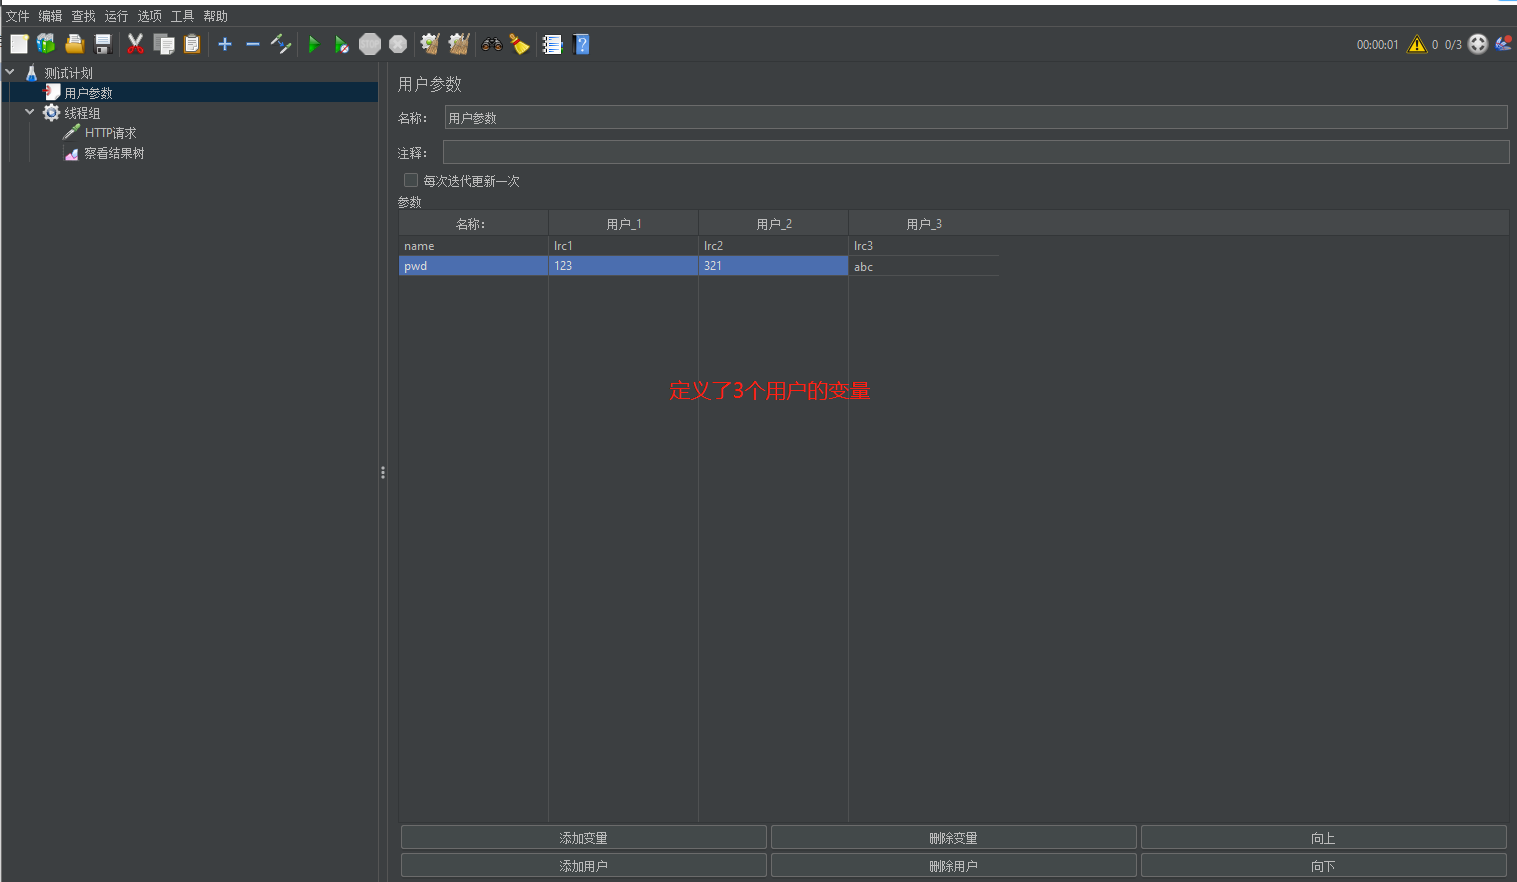Click the 删除用户 button
Image resolution: width=1517 pixels, height=882 pixels.
coord(954,866)
